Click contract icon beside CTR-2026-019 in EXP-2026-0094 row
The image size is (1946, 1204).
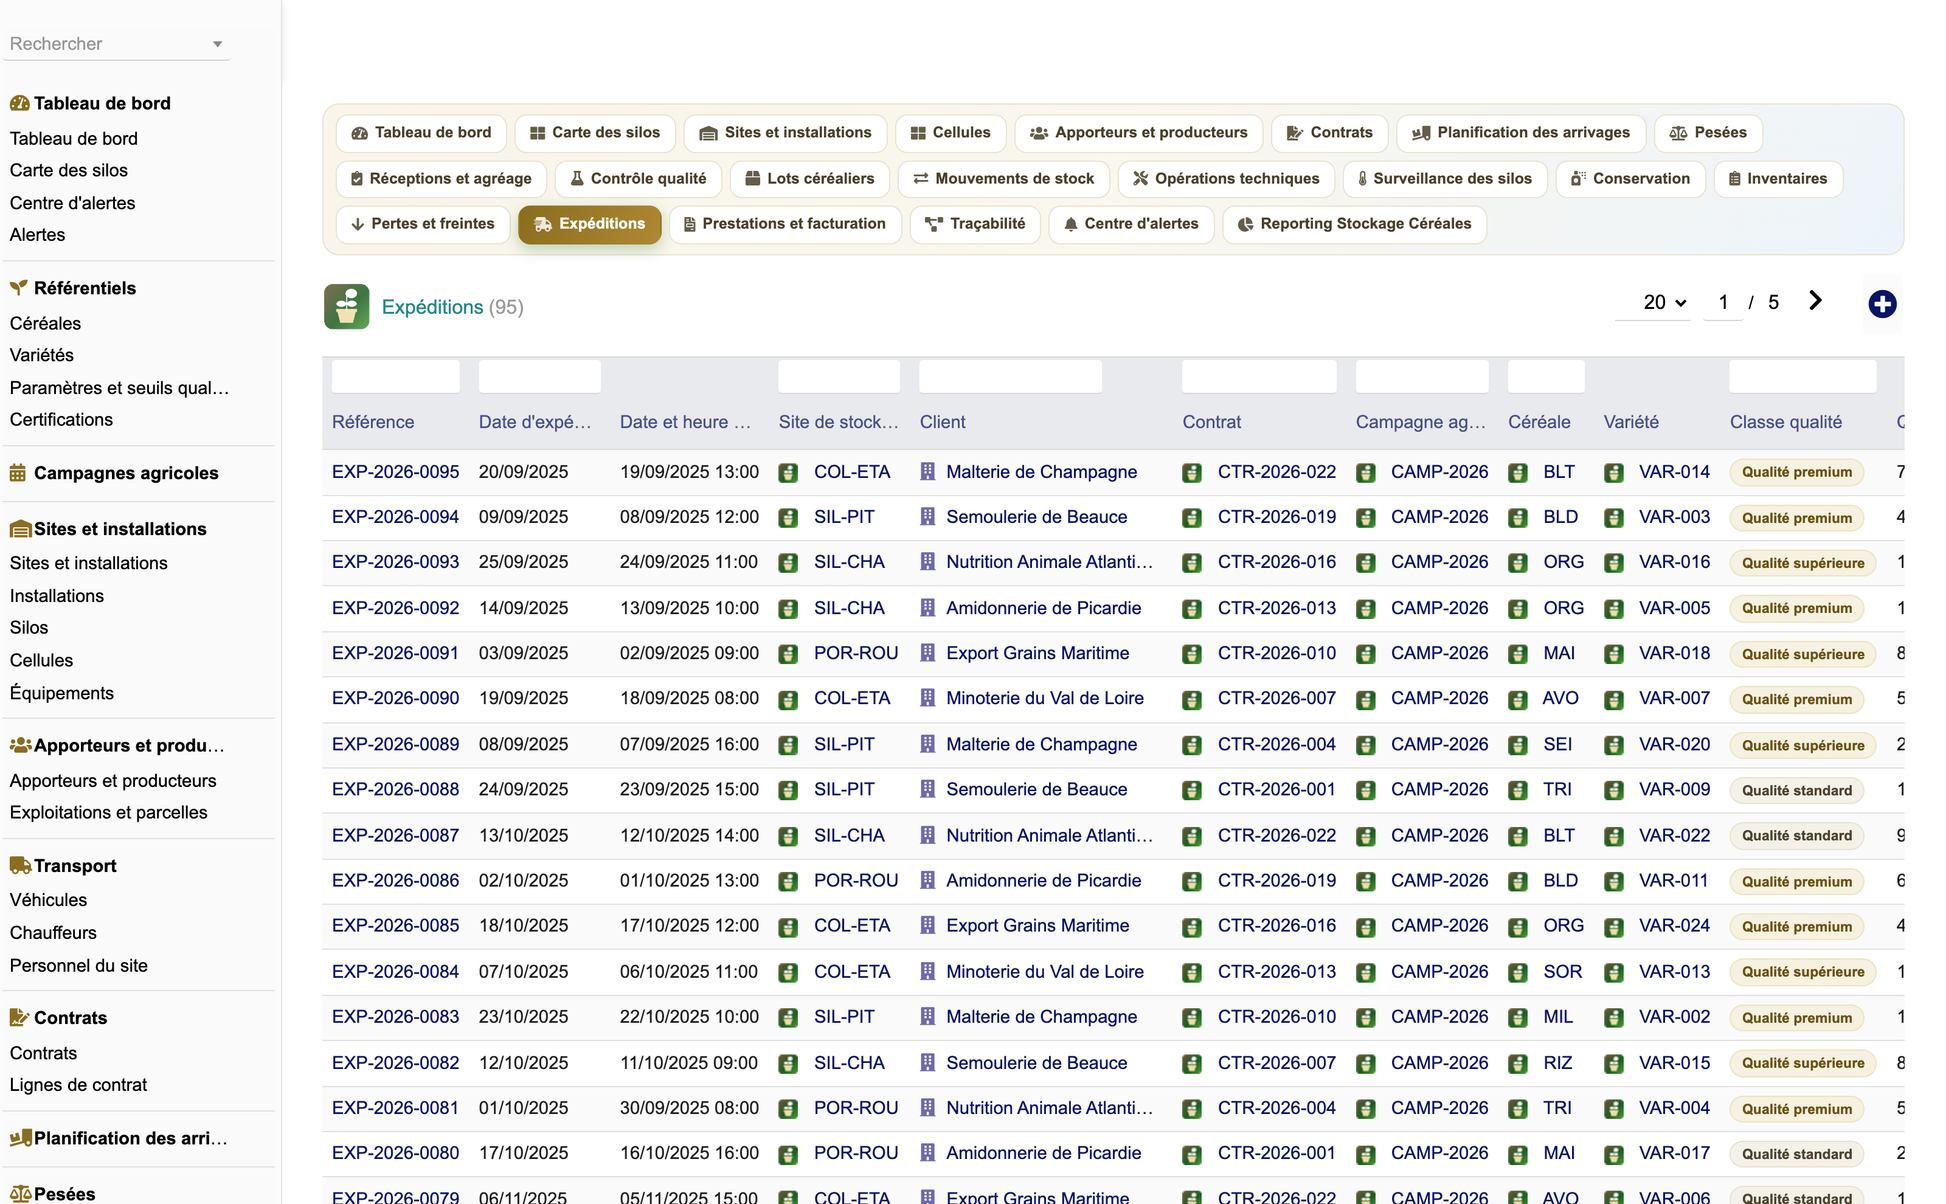click(x=1192, y=518)
